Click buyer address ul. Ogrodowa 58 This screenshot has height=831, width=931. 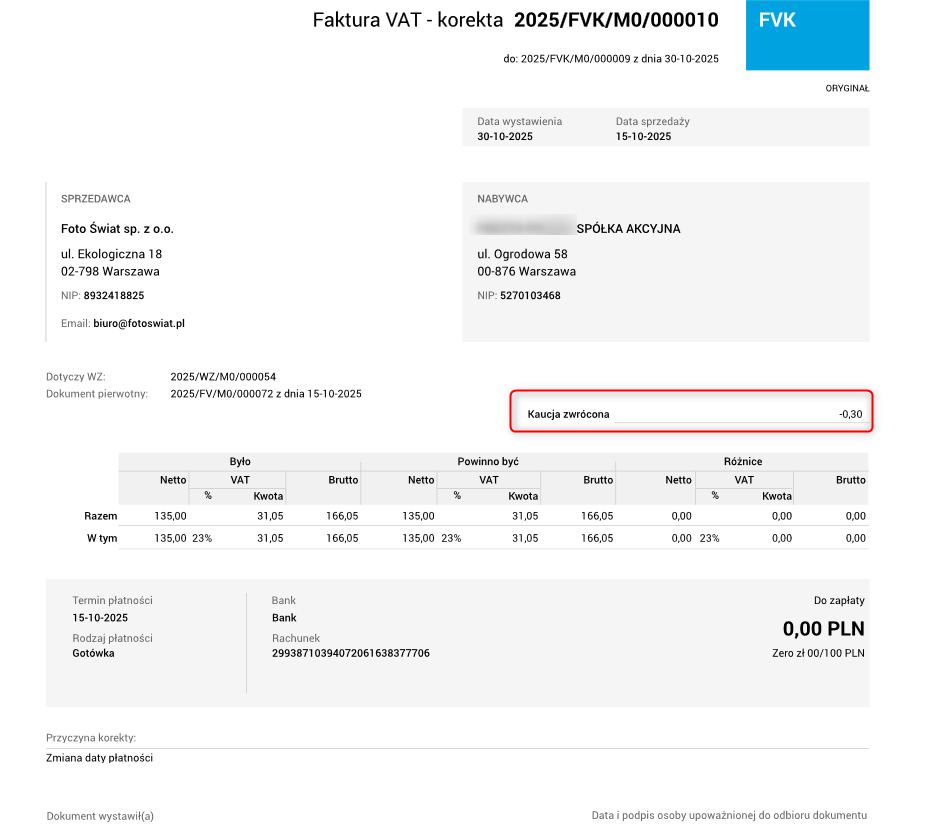[x=522, y=254]
